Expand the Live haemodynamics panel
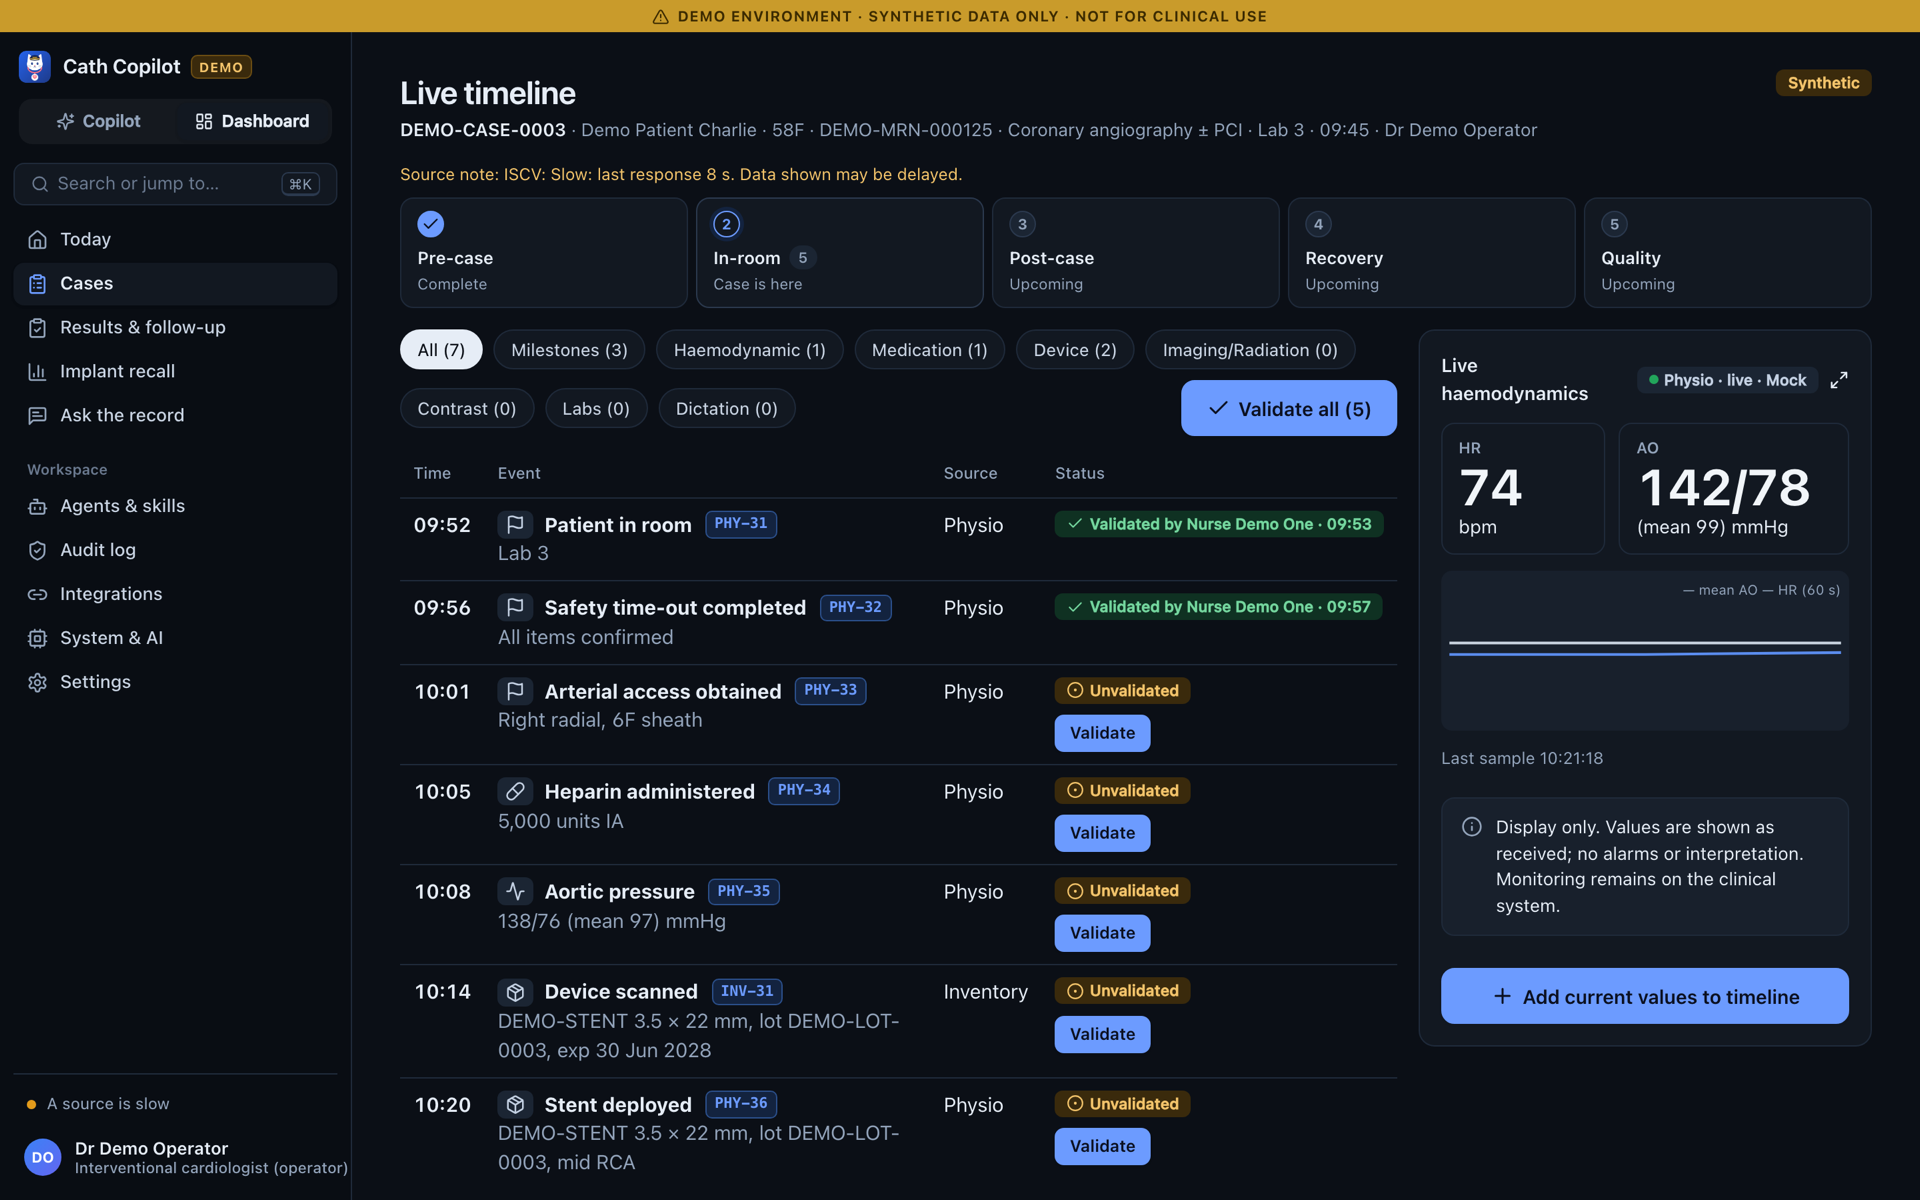1920x1200 pixels. point(1839,380)
